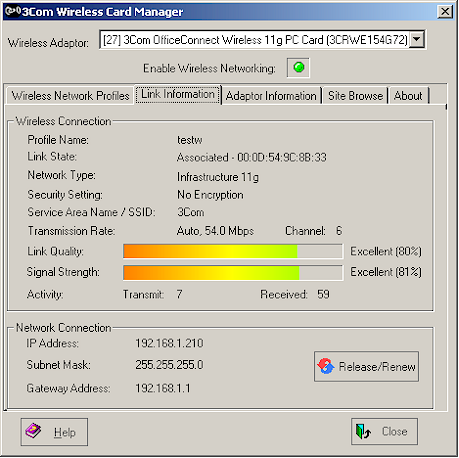The width and height of the screenshot is (459, 458).
Task: Click the Transmit count 7
Action: pos(179,294)
